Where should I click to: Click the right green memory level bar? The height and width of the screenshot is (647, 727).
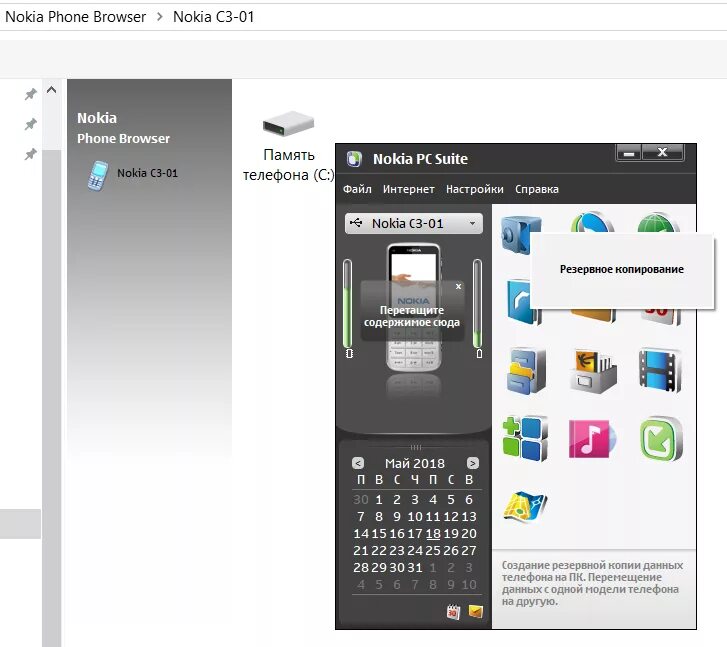point(478,304)
